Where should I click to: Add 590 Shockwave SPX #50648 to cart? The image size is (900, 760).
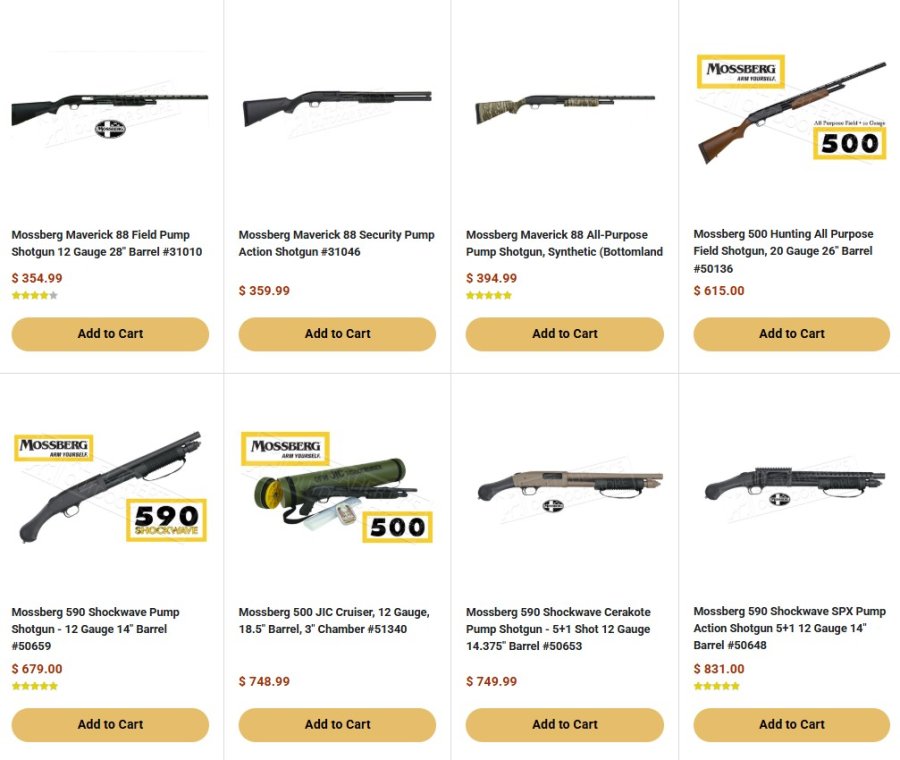791,725
